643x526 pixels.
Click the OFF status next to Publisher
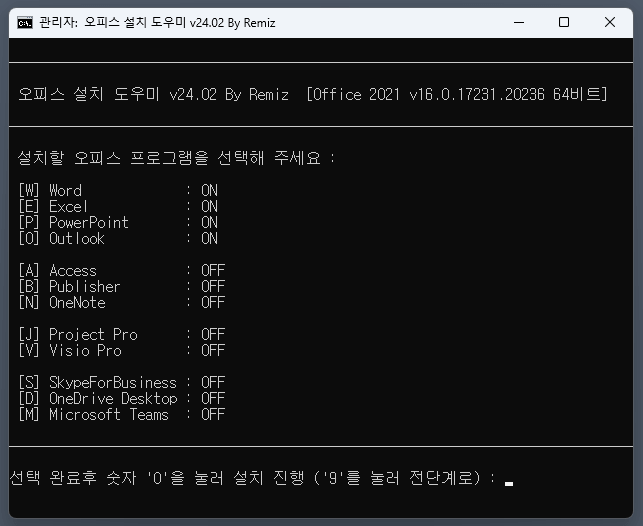coord(213,287)
